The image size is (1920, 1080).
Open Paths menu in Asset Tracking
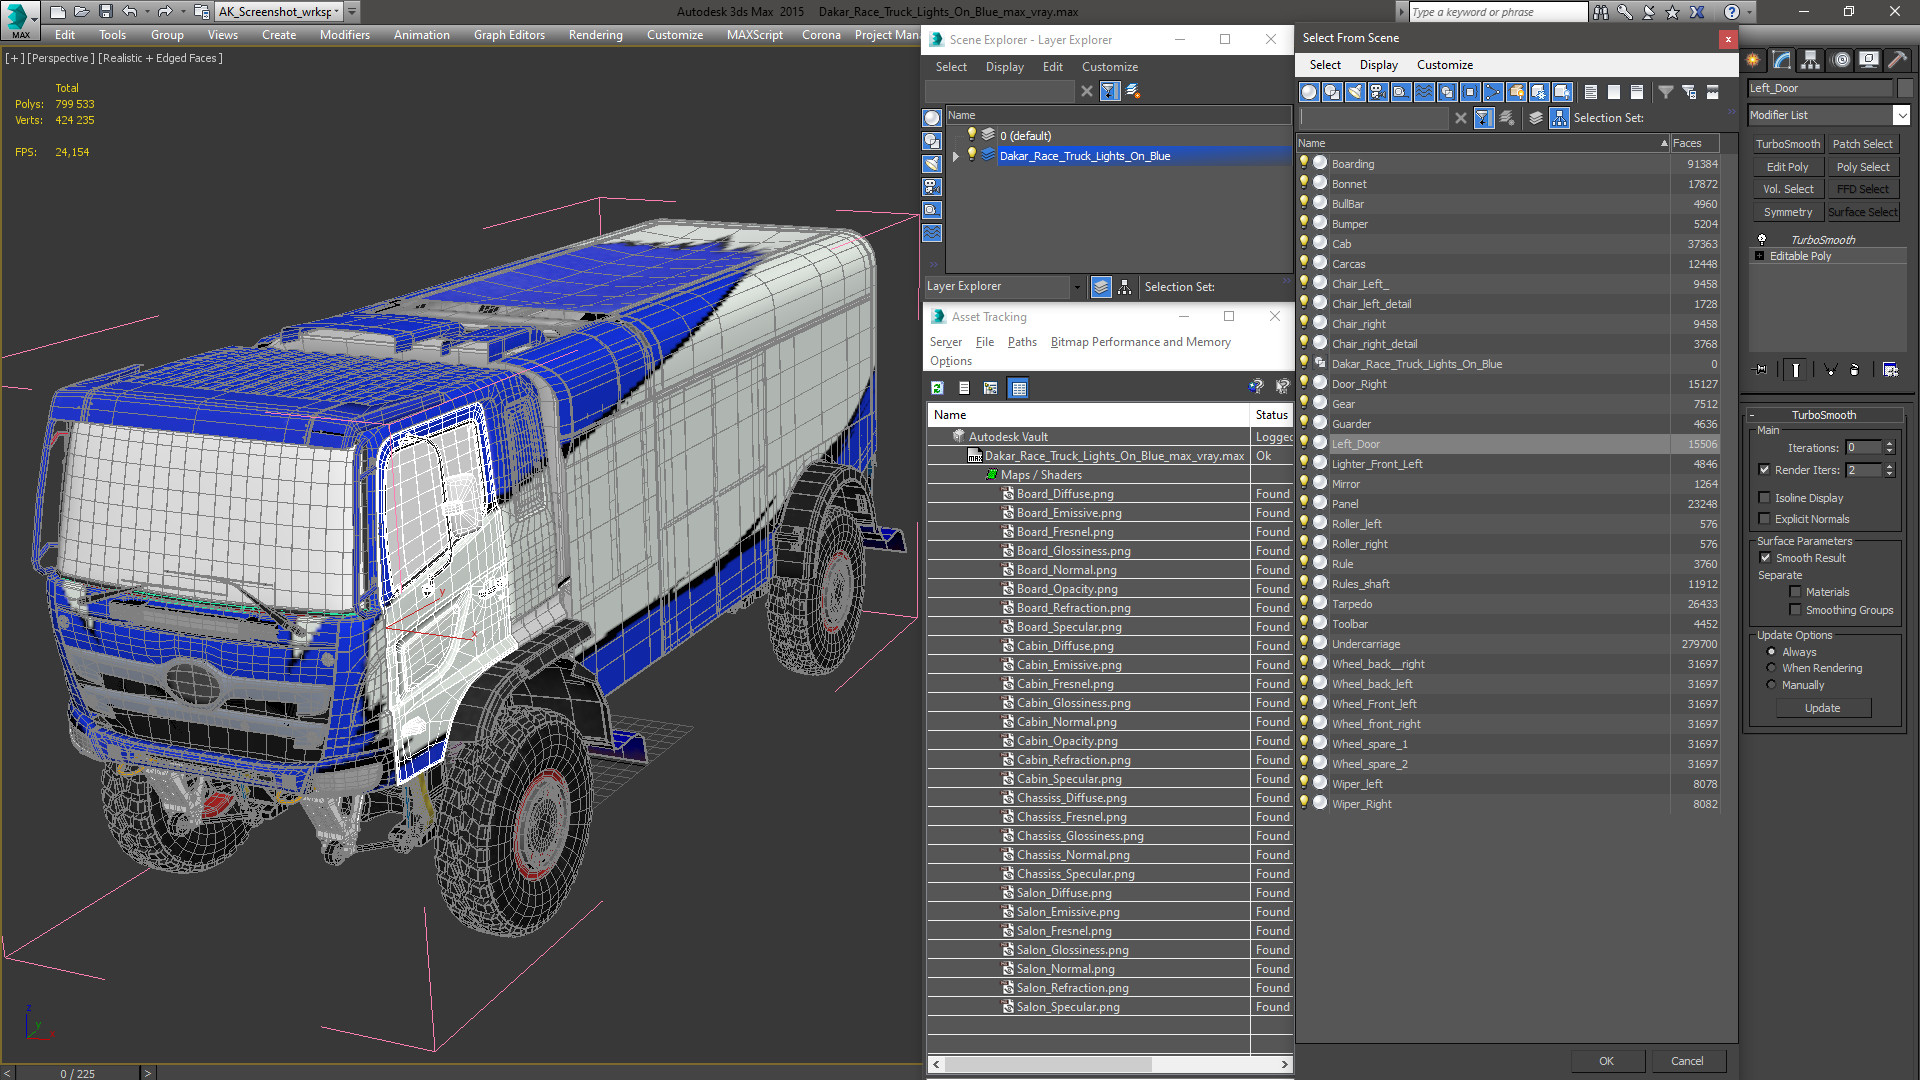tap(1022, 342)
